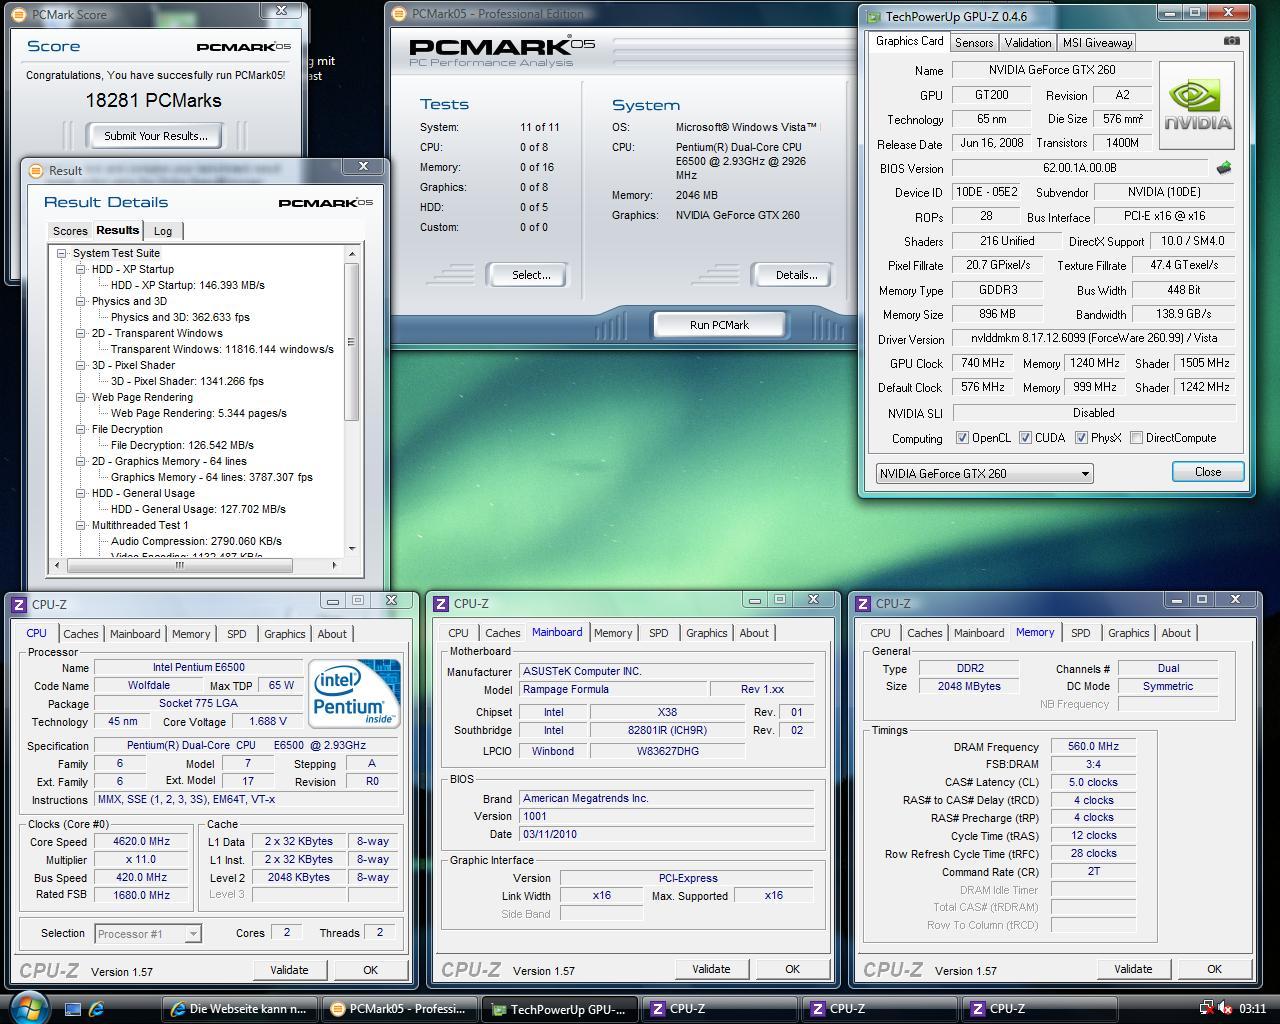Click the network tray icon
The width and height of the screenshot is (1280, 1024).
tap(1206, 1008)
